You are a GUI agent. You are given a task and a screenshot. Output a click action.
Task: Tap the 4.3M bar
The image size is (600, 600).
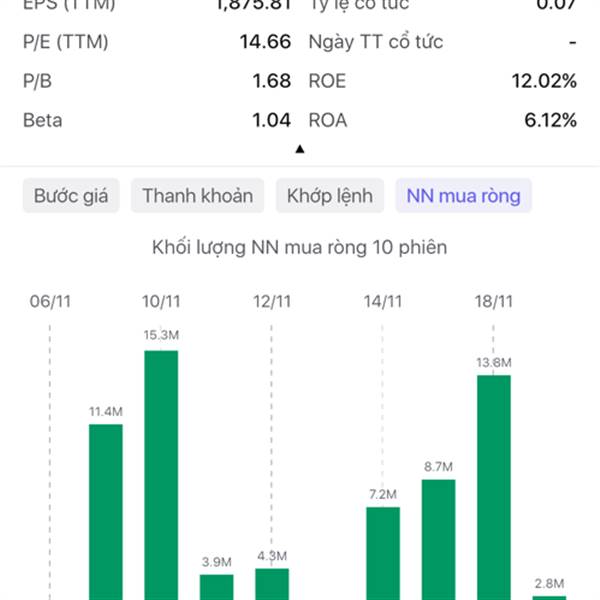click(272, 584)
